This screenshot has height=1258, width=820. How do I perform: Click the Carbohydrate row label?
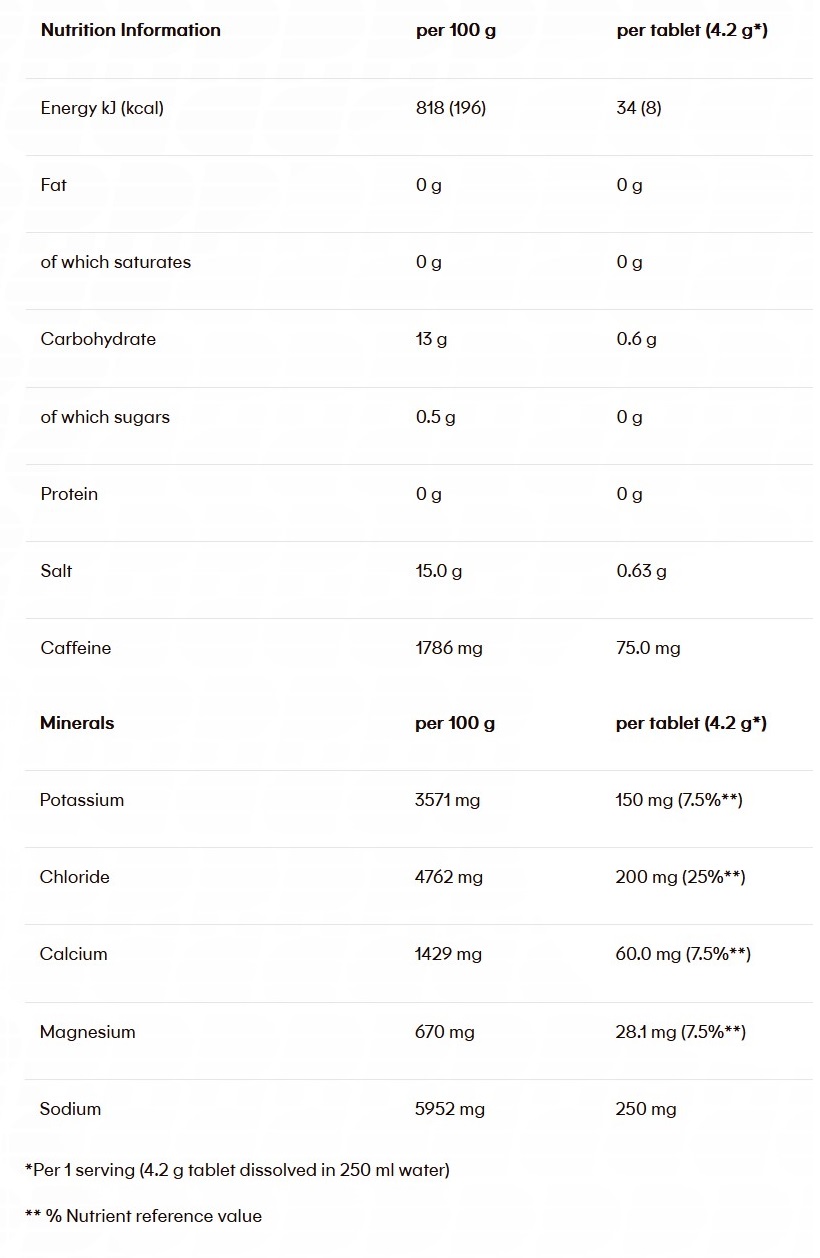pos(98,339)
